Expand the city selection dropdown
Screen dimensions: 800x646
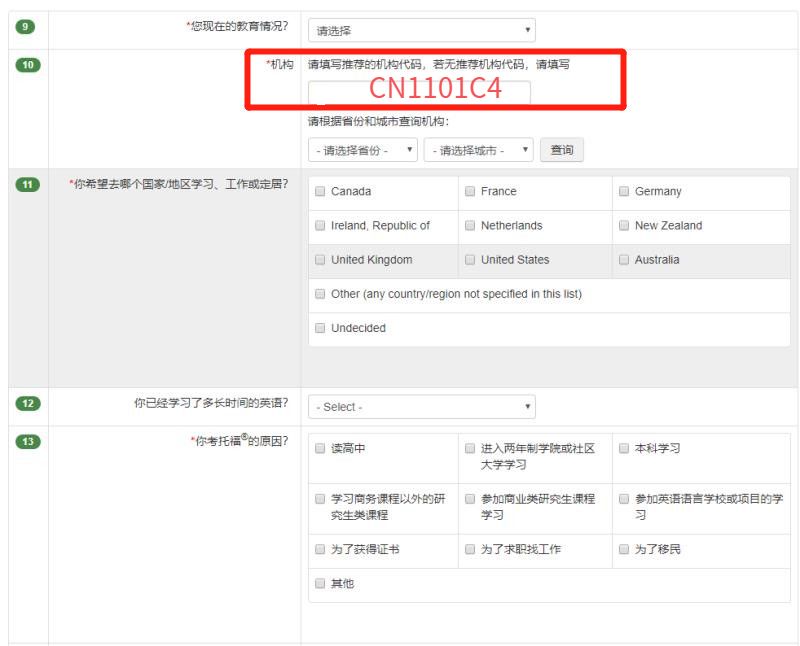click(478, 150)
